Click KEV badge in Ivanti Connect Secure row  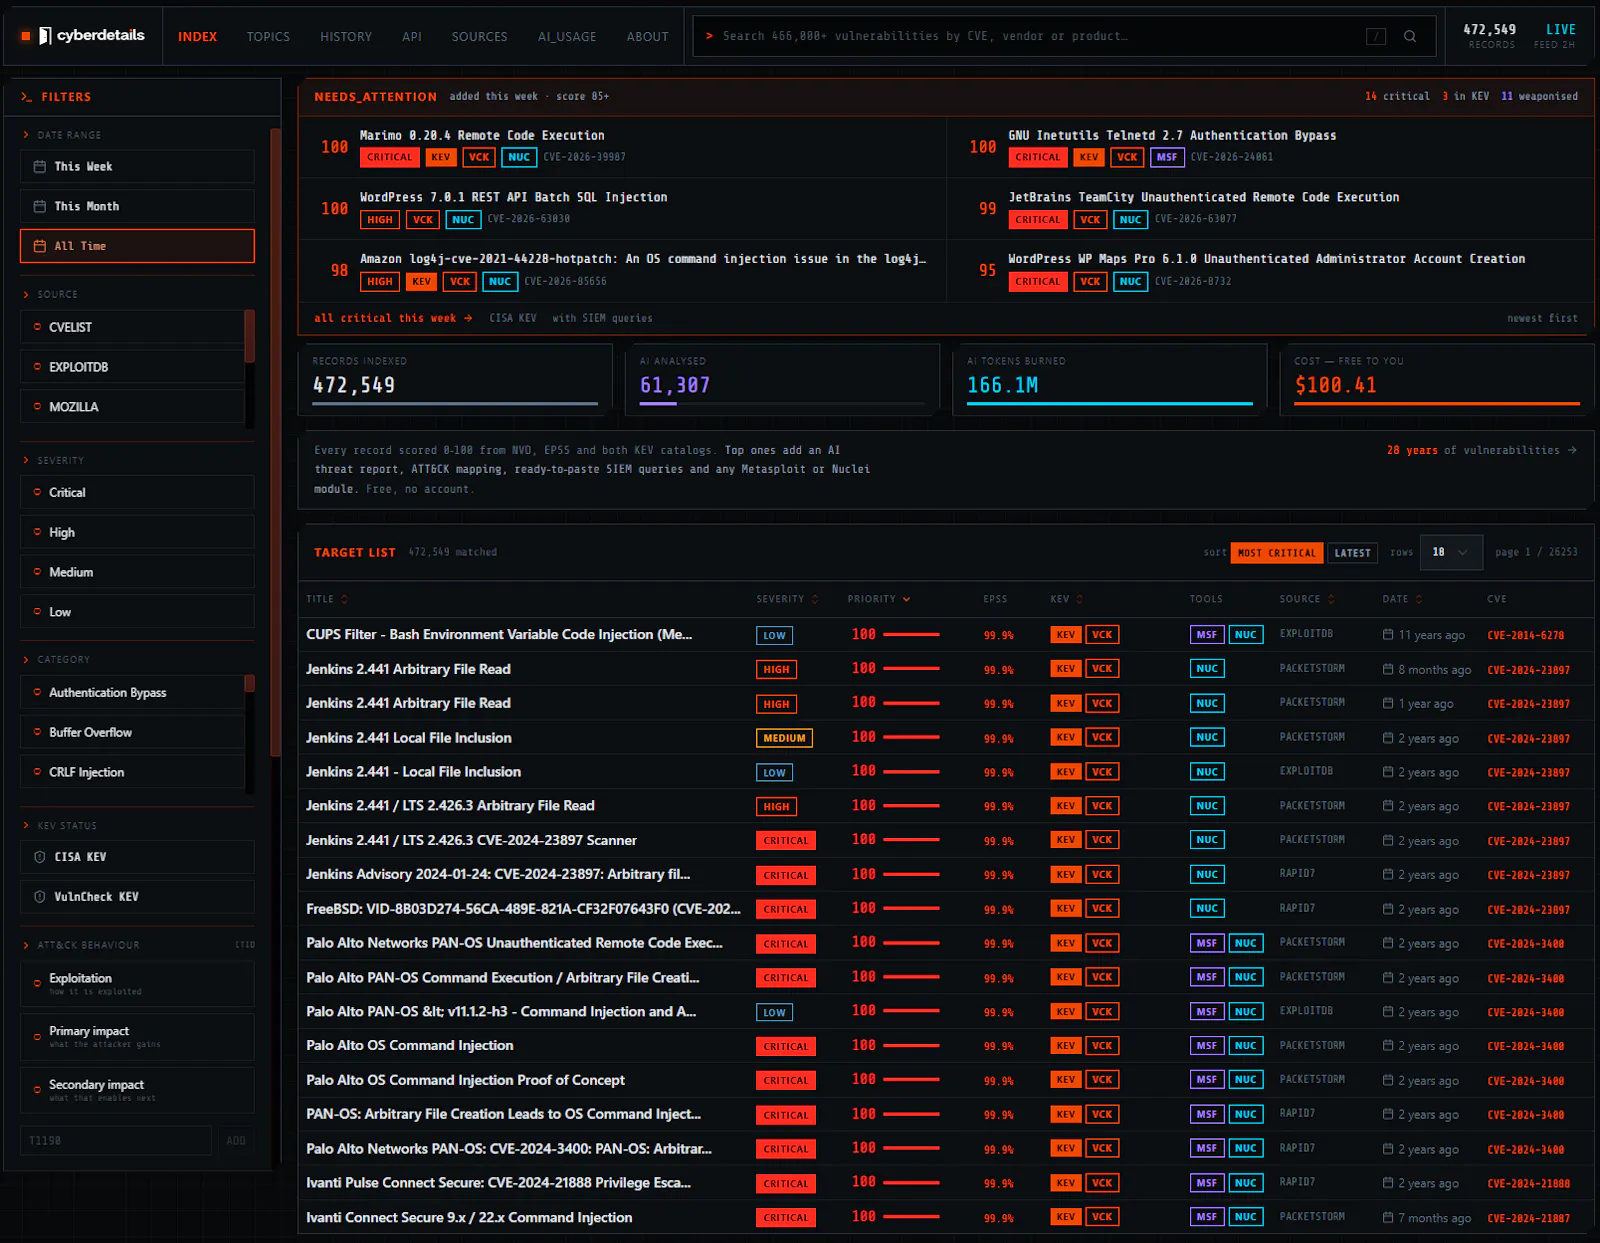click(x=1066, y=1217)
